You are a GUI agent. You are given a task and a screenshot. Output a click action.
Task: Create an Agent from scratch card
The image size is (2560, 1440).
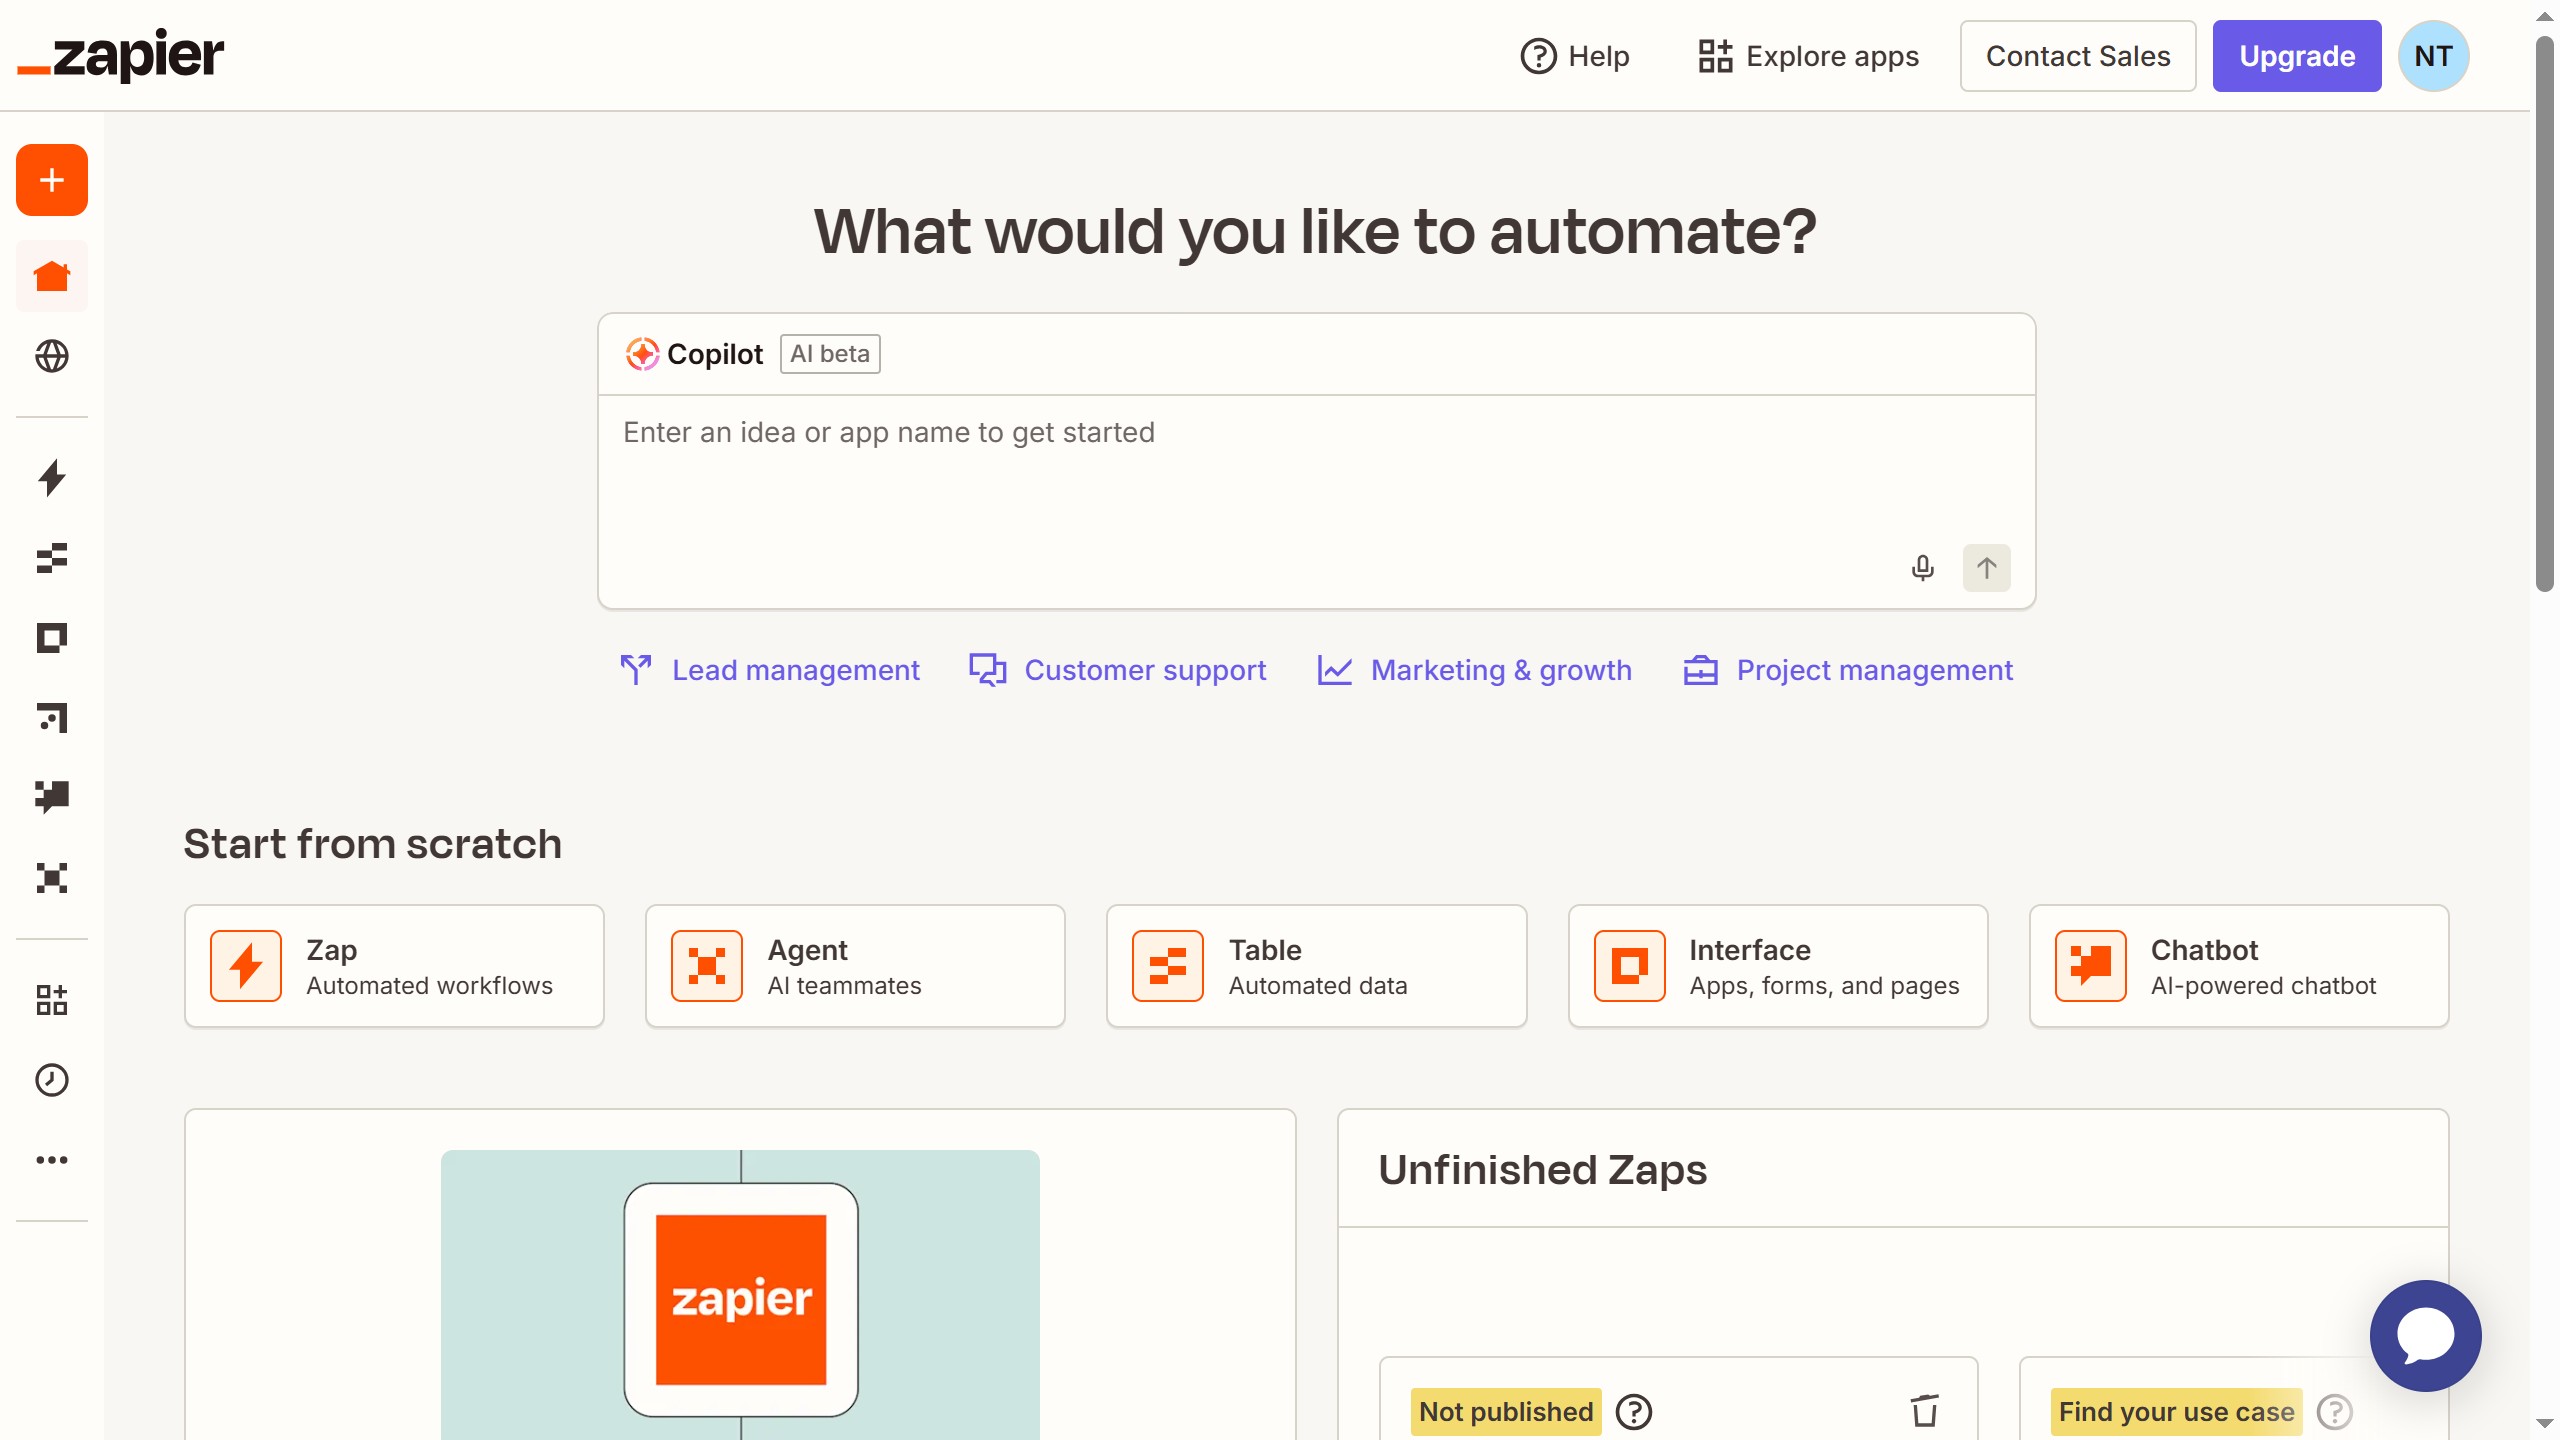tap(855, 966)
